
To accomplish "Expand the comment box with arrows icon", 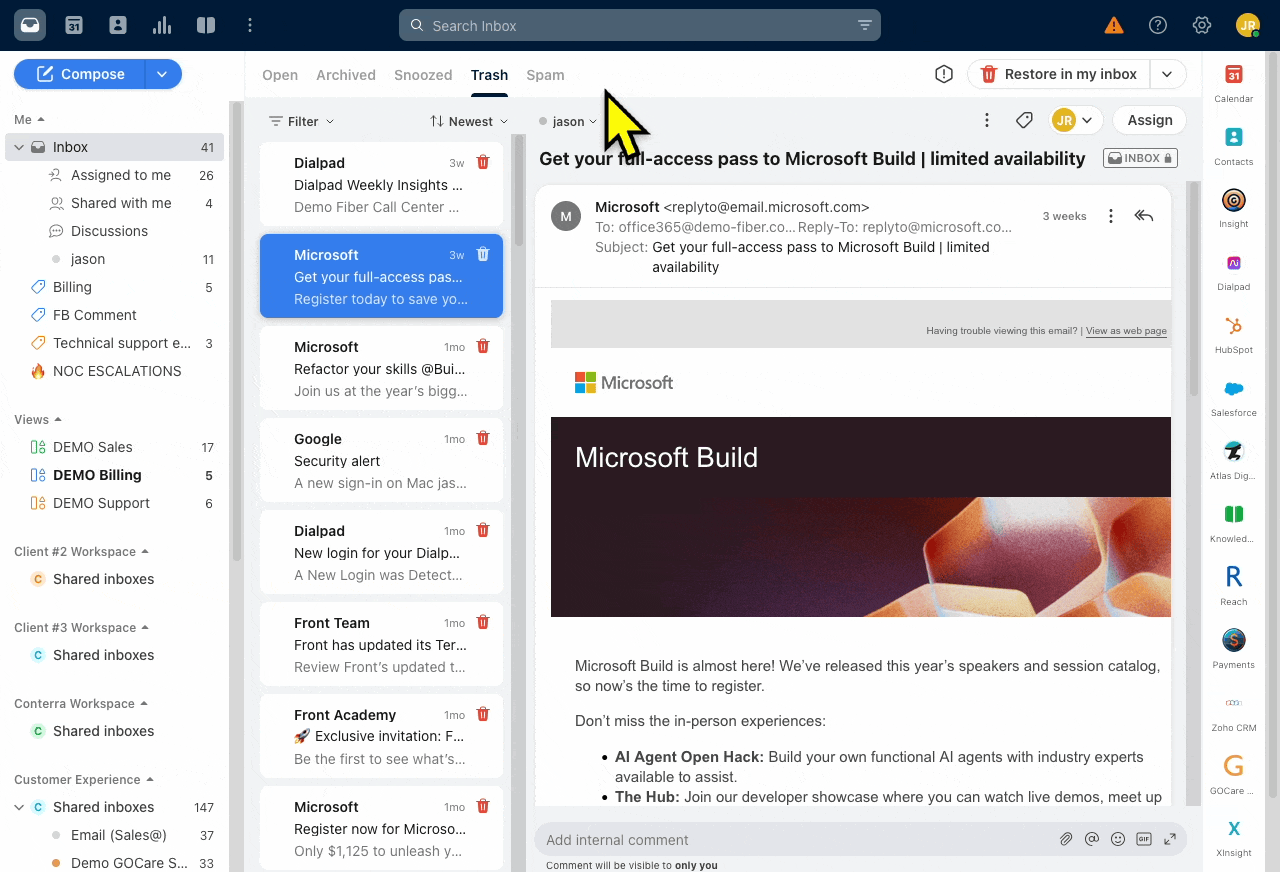I will 1170,839.
